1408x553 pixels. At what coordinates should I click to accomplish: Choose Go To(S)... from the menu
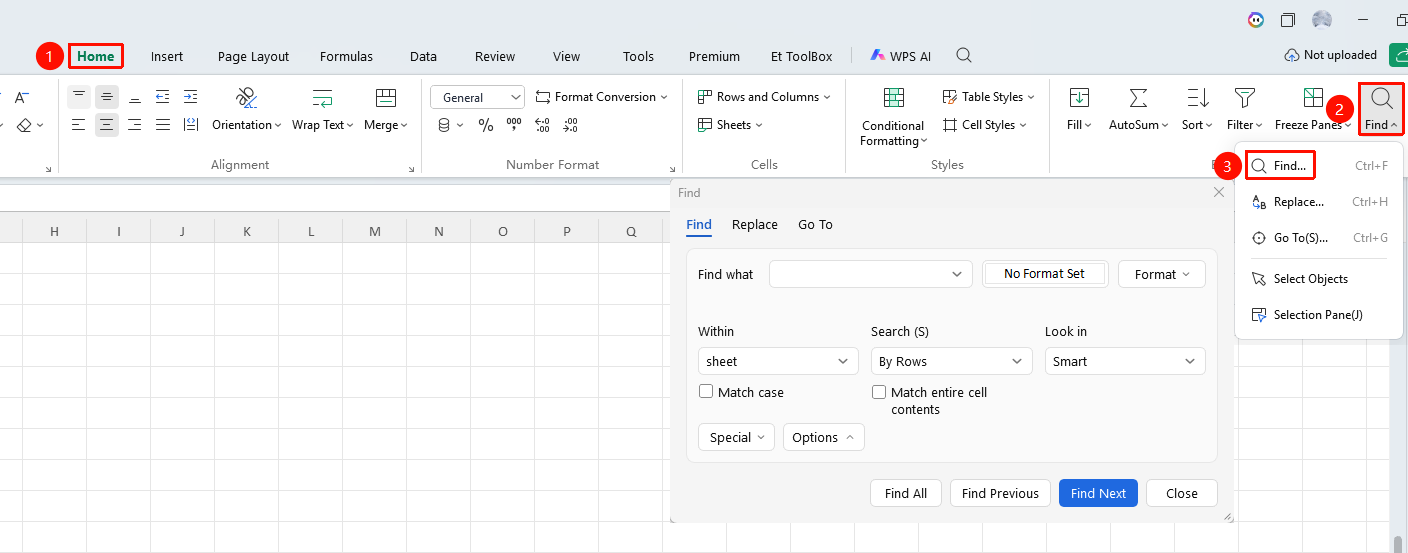point(1319,238)
